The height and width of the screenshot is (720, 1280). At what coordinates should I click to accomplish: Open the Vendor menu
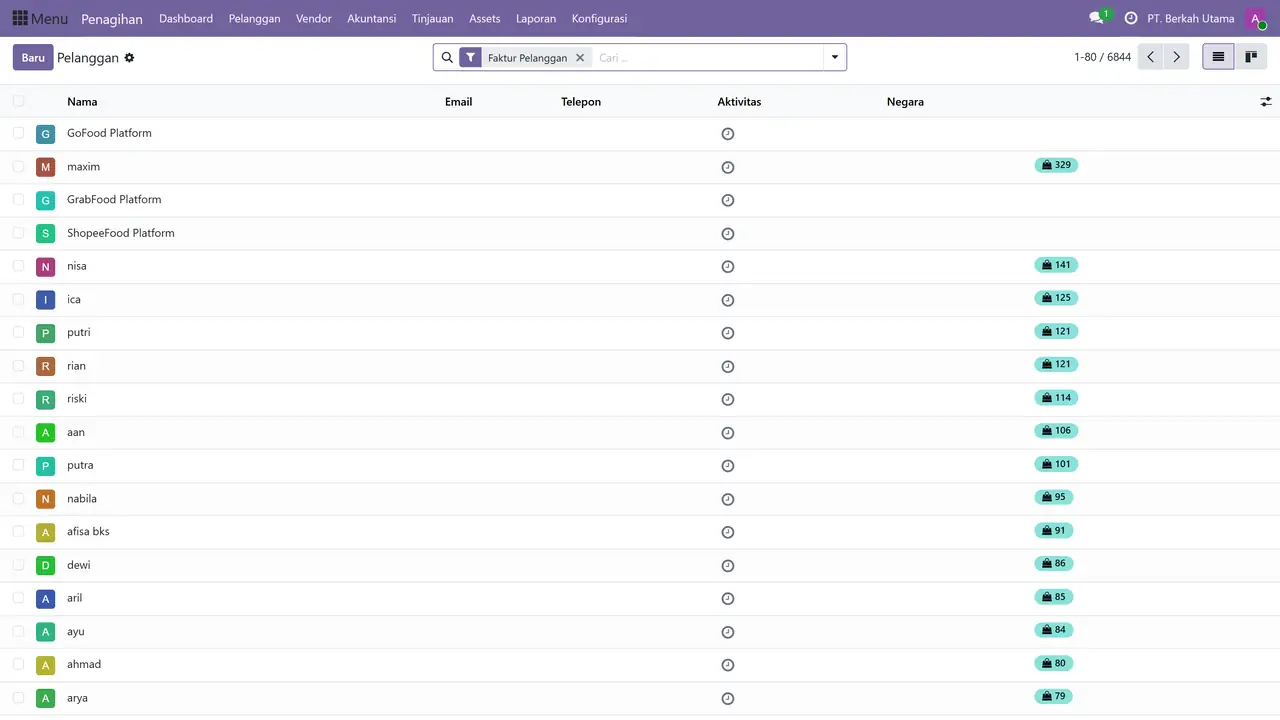[314, 18]
